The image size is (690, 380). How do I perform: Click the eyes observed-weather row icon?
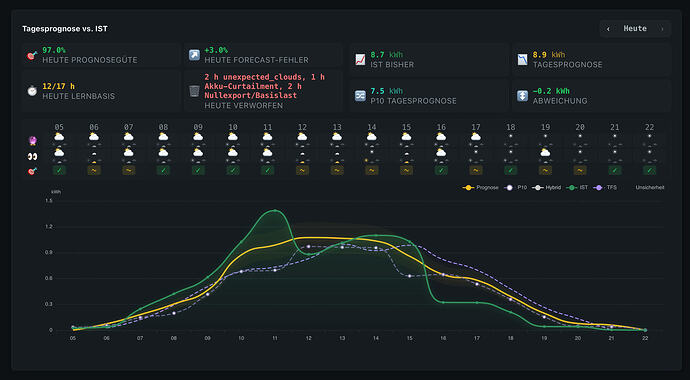tap(33, 157)
